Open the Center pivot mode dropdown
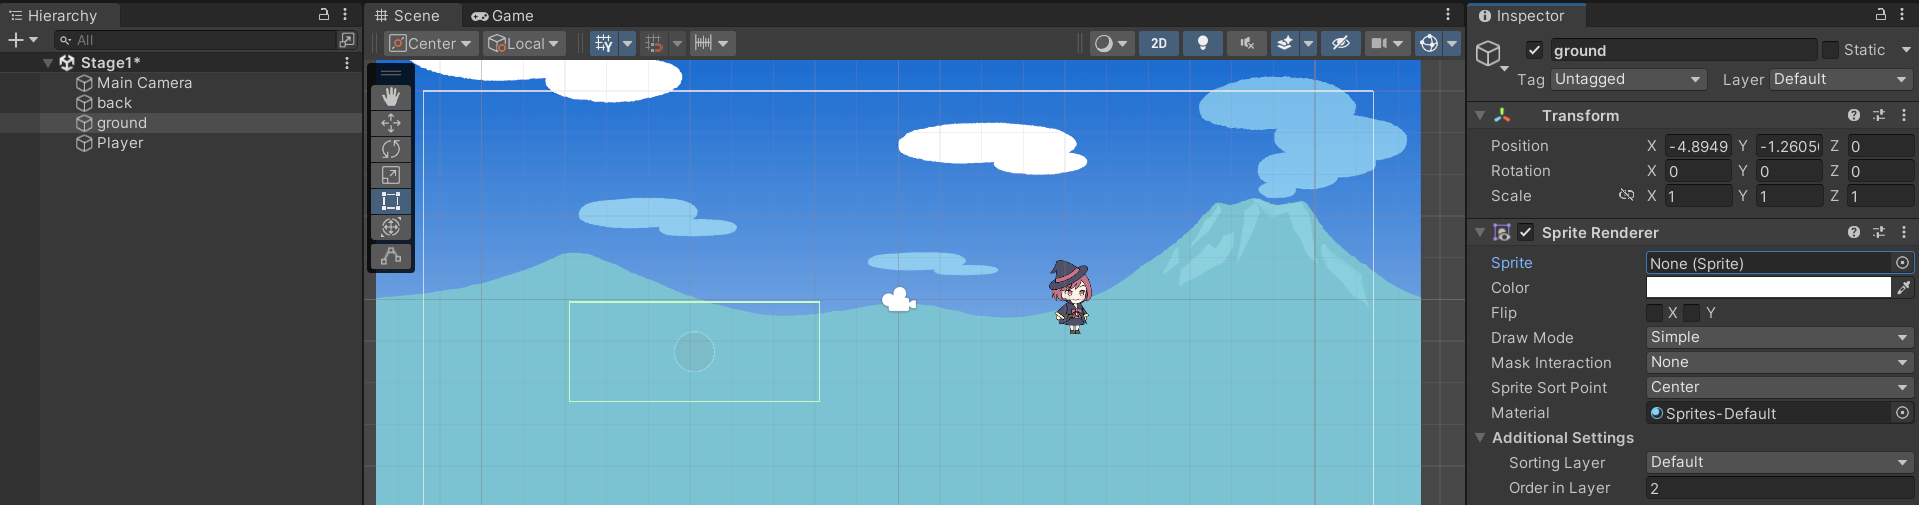Image resolution: width=1919 pixels, height=505 pixels. pos(430,43)
